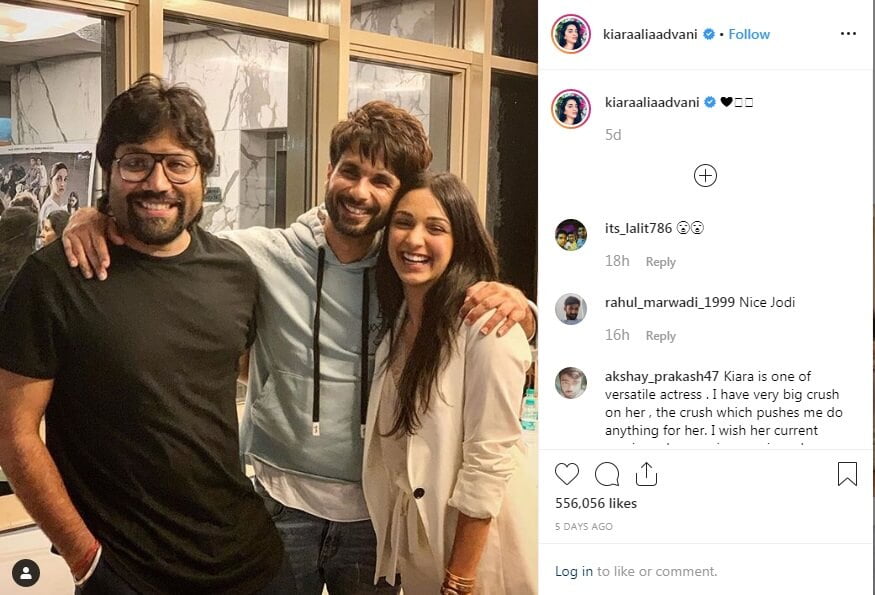Reply to its_lalit786 comment
This screenshot has width=875, height=595.
click(660, 261)
